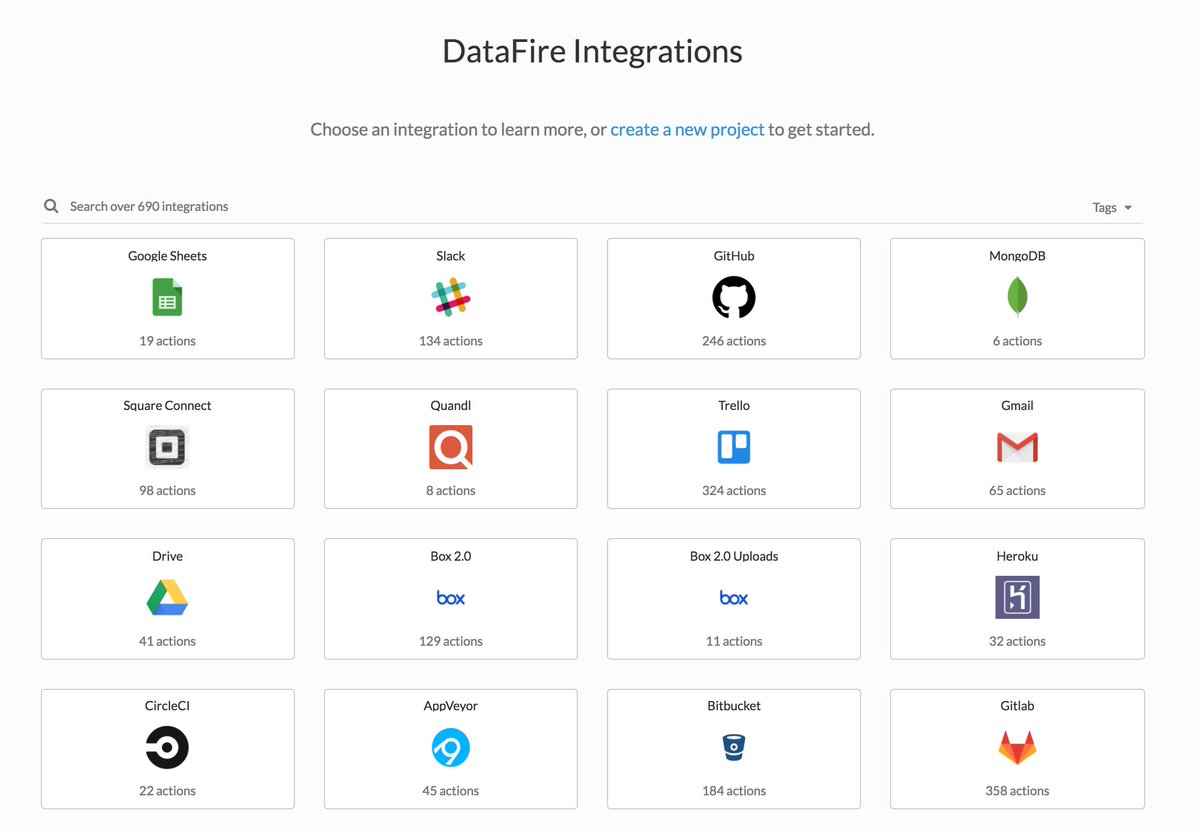Select the Heroku card title
This screenshot has height=833, width=1200.
click(x=1017, y=556)
